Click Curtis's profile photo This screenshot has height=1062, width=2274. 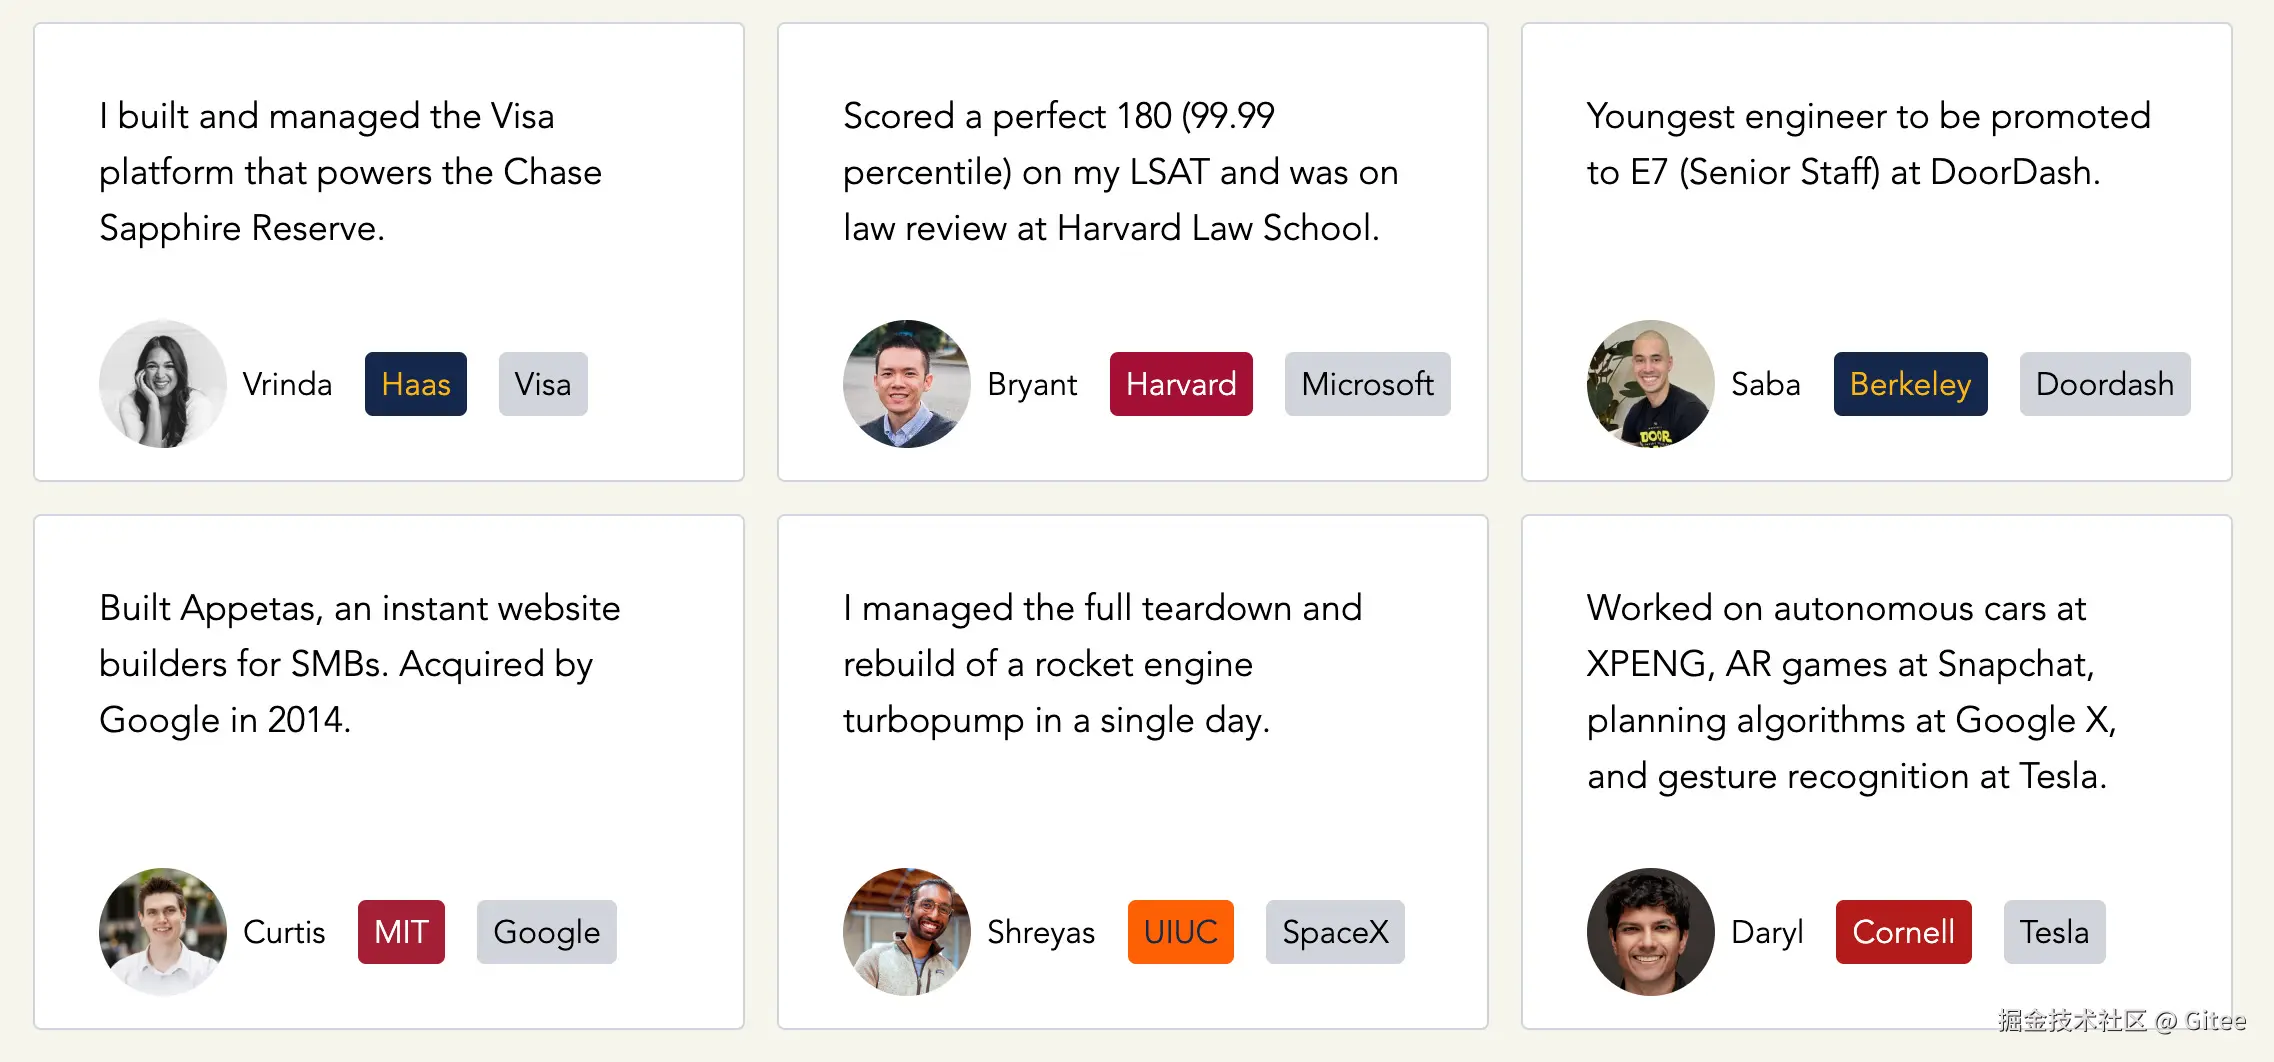(x=163, y=932)
